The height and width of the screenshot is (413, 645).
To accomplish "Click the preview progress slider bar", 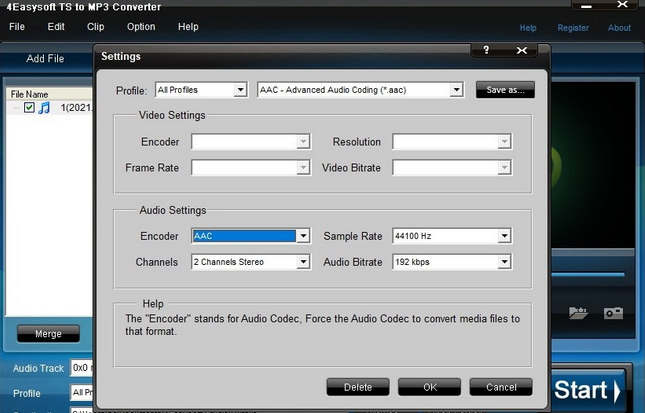I will click(588, 274).
